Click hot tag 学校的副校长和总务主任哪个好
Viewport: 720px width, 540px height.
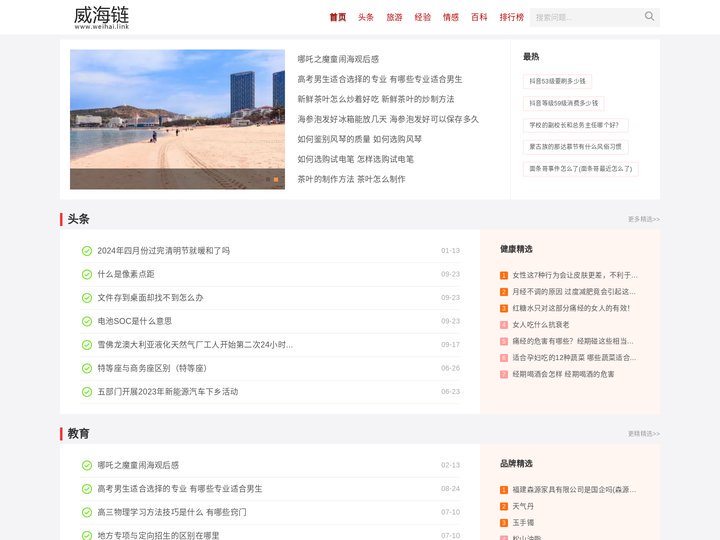click(x=575, y=125)
